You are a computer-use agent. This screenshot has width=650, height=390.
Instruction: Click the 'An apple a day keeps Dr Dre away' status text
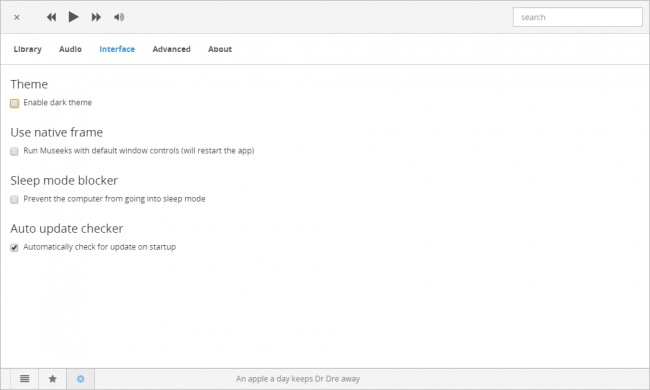click(298, 378)
